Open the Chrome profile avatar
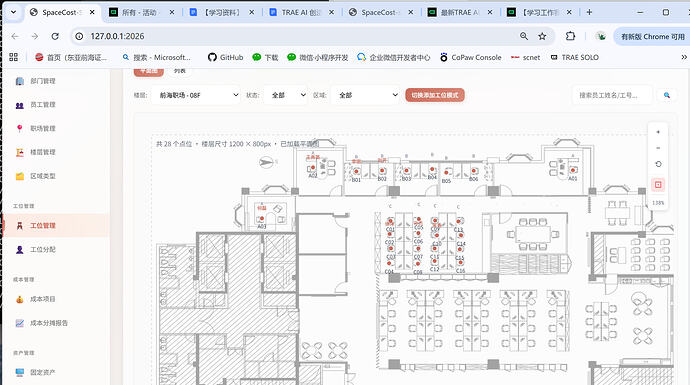 tap(601, 36)
